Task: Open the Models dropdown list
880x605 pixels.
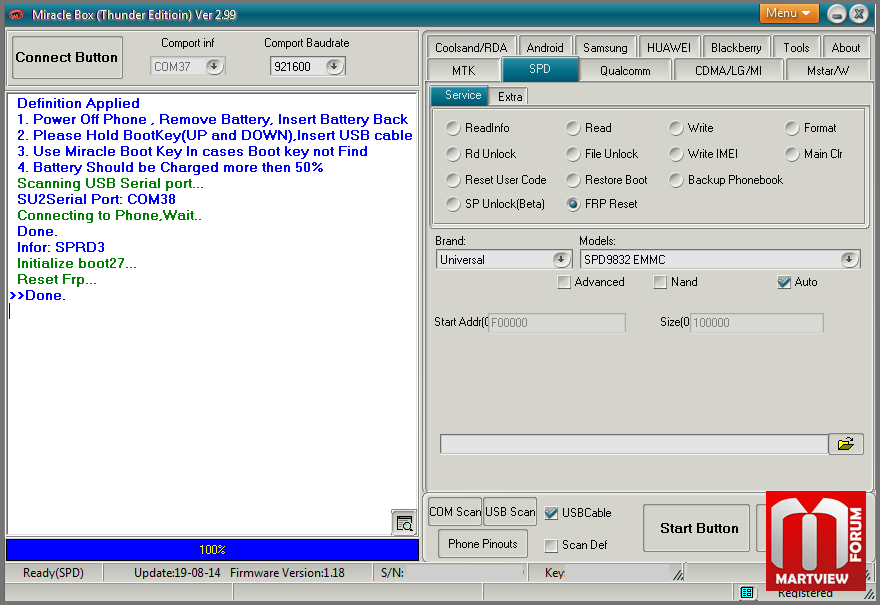Action: coord(849,260)
